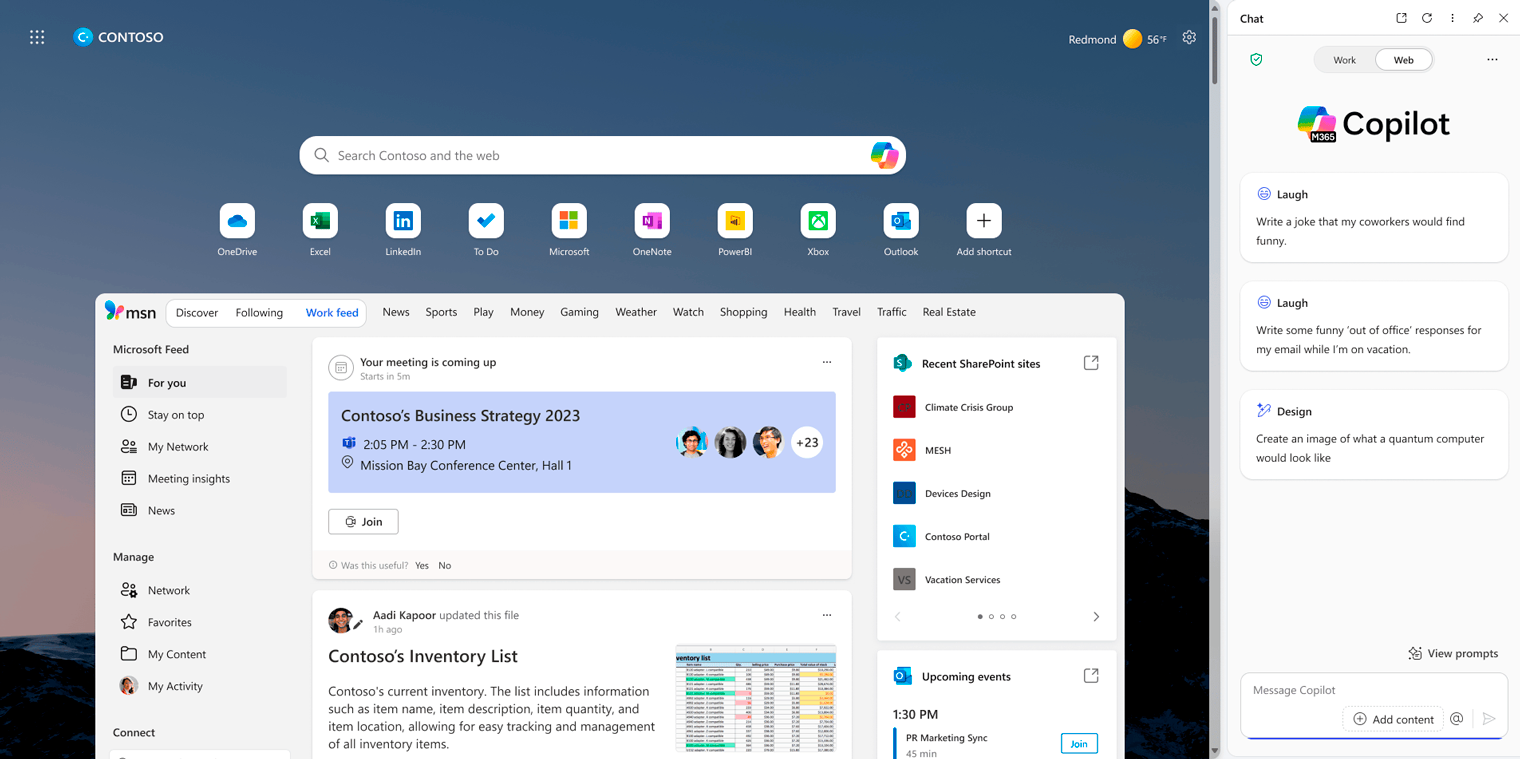Open Chat pane vertical dots menu
The image size is (1520, 759).
click(x=1453, y=18)
